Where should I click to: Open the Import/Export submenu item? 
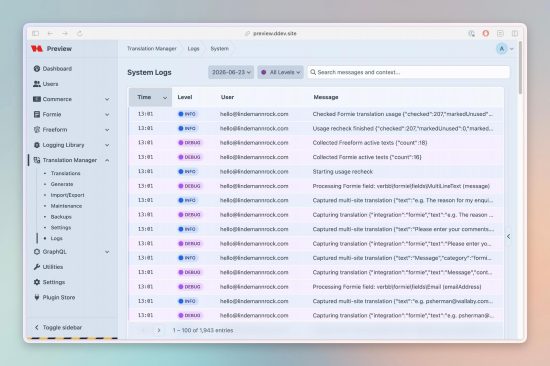(67, 195)
